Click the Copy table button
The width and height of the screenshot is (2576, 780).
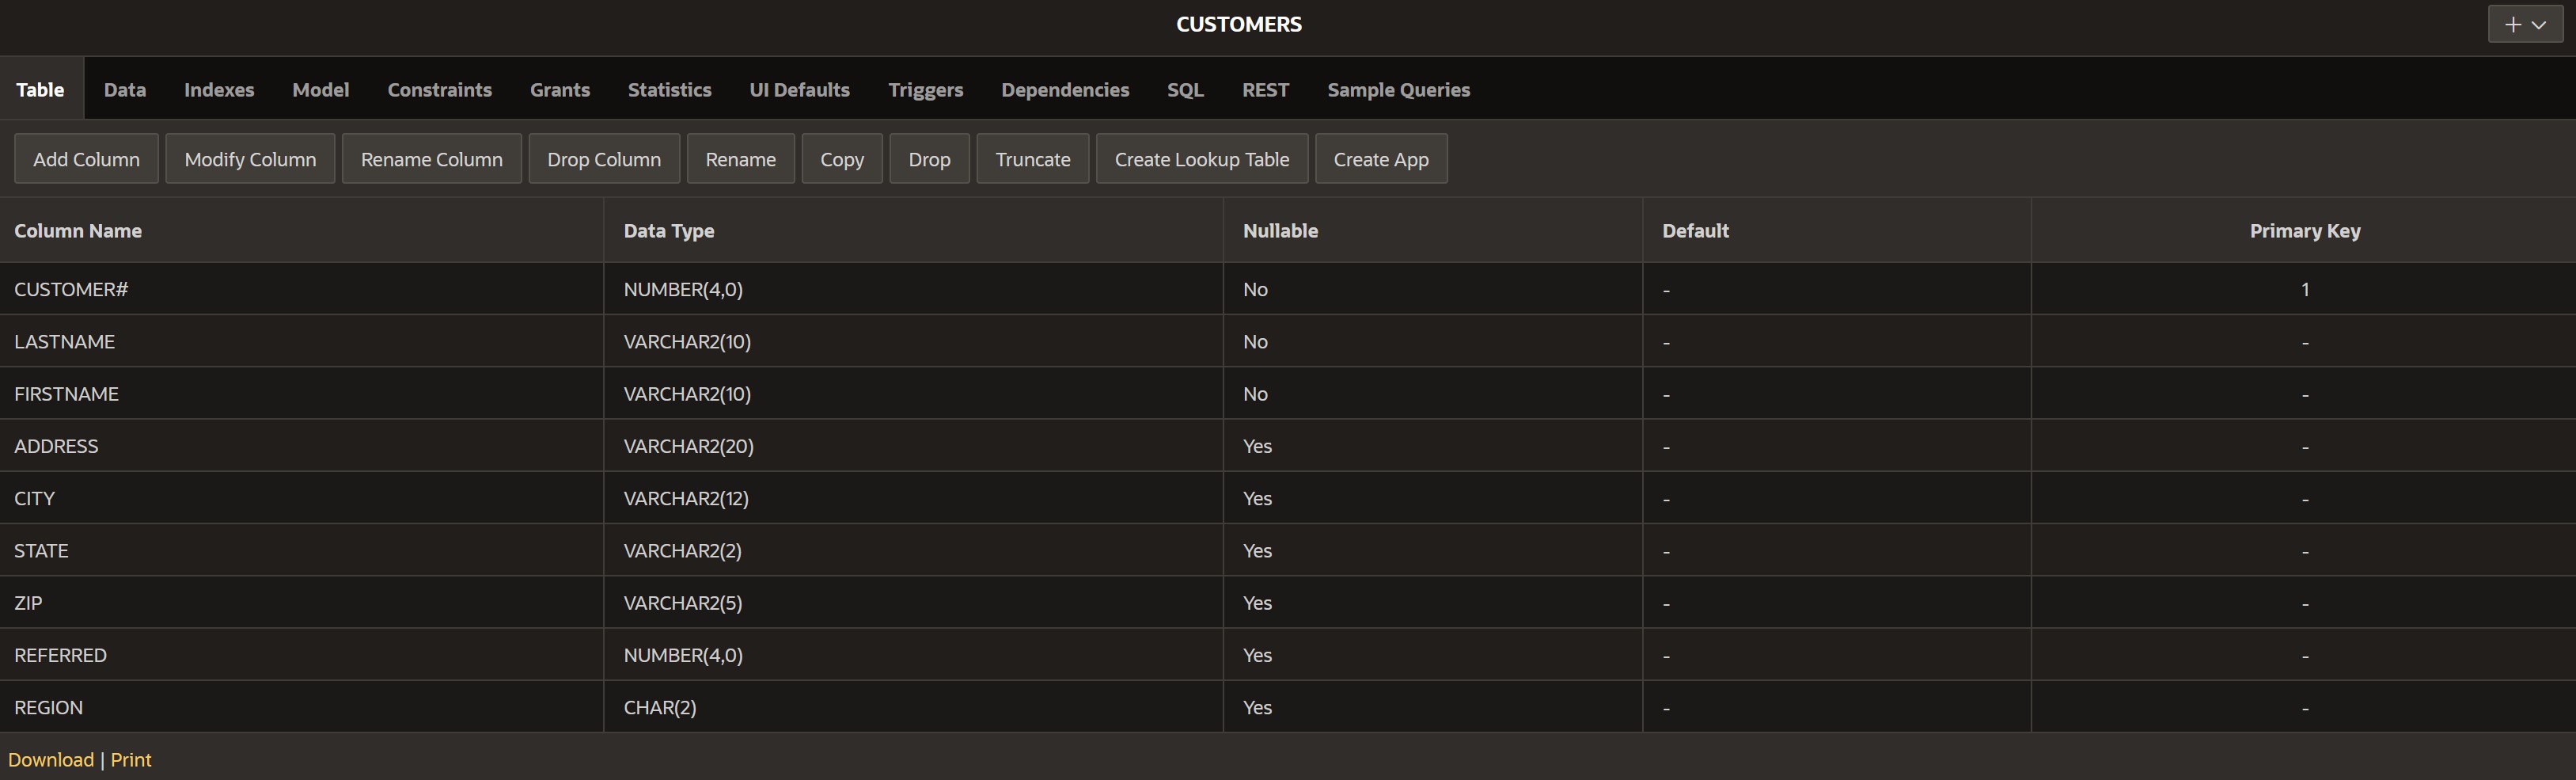tap(842, 159)
